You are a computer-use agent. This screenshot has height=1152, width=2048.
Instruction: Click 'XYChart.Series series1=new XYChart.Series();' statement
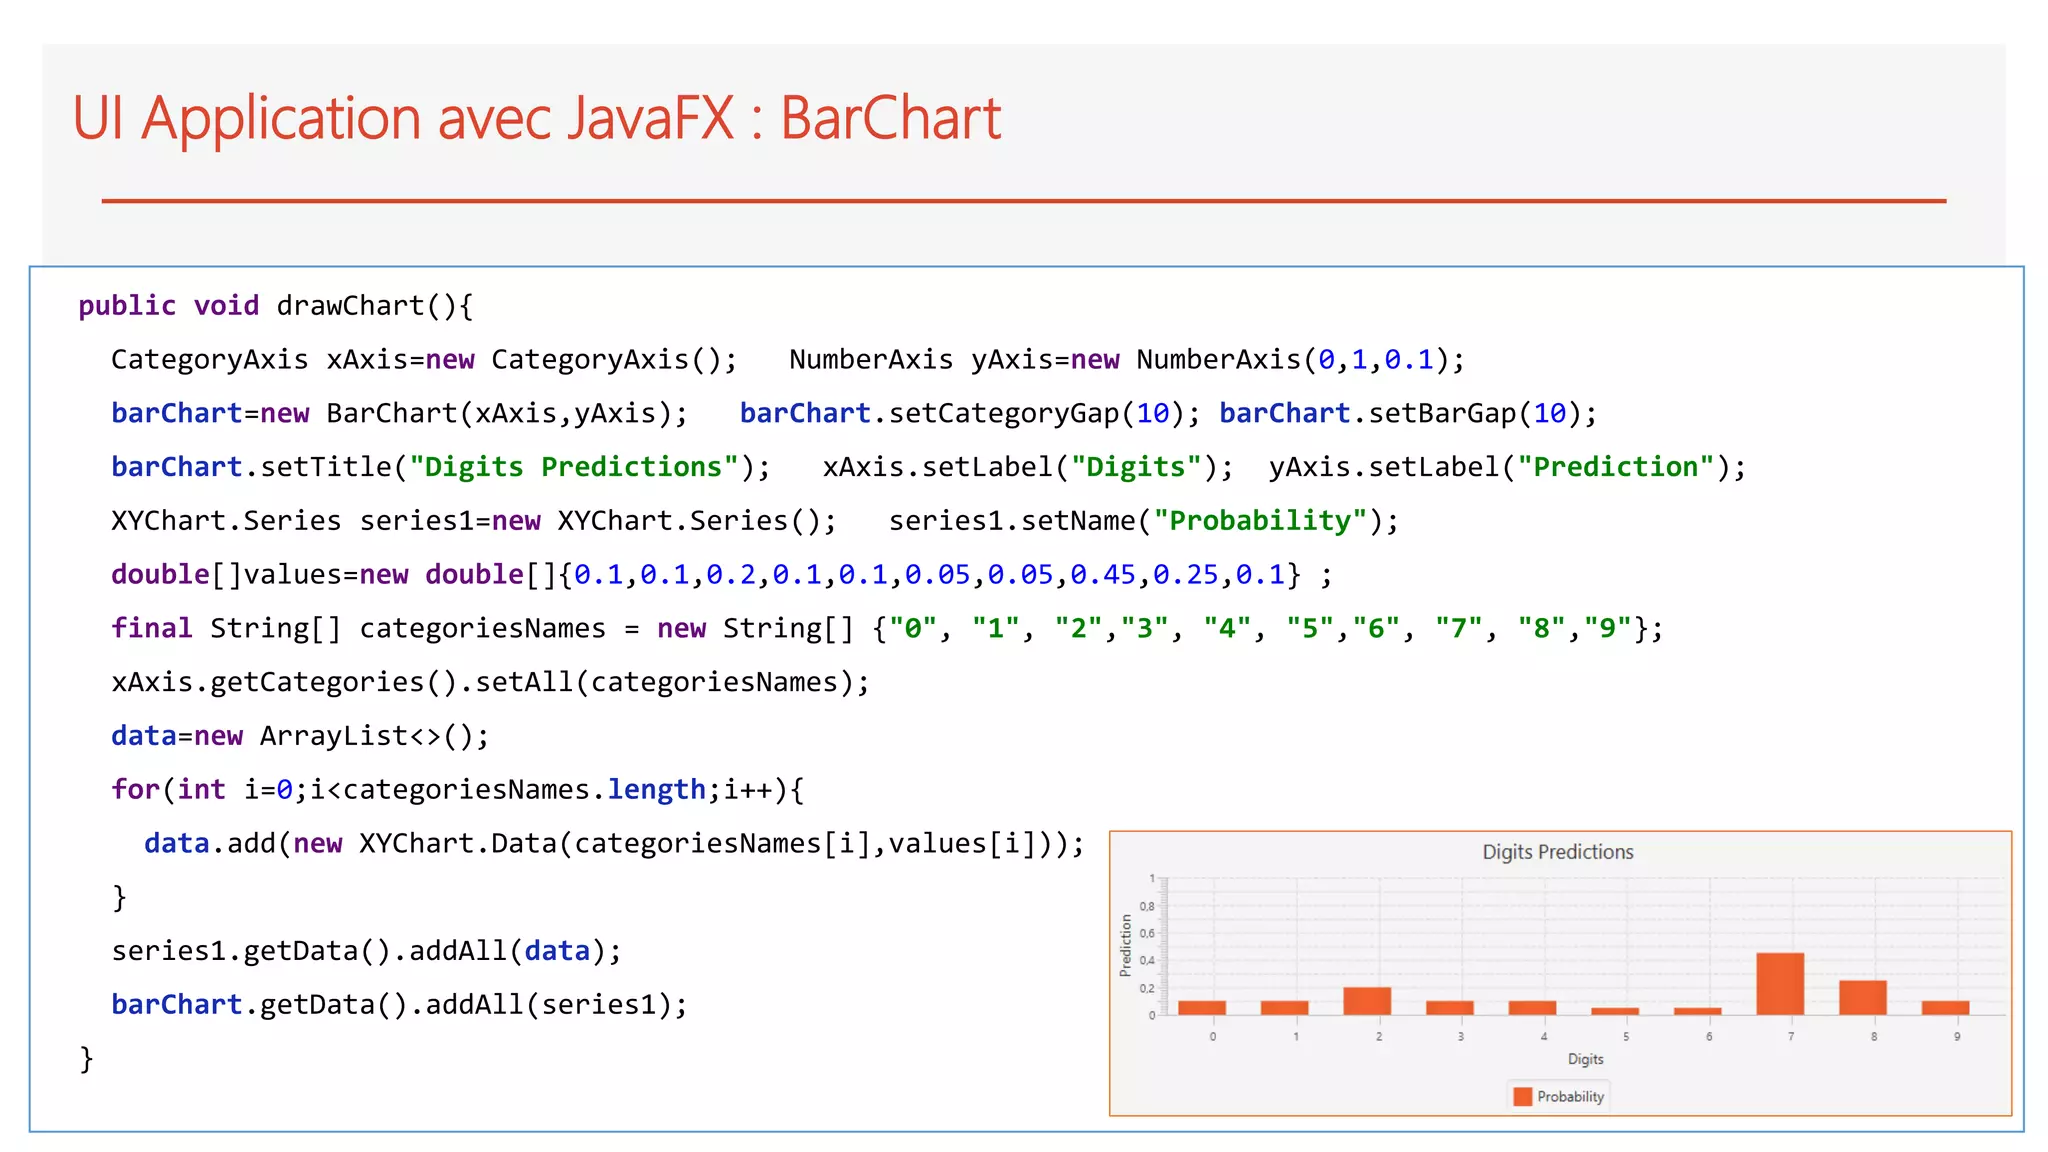click(x=474, y=521)
